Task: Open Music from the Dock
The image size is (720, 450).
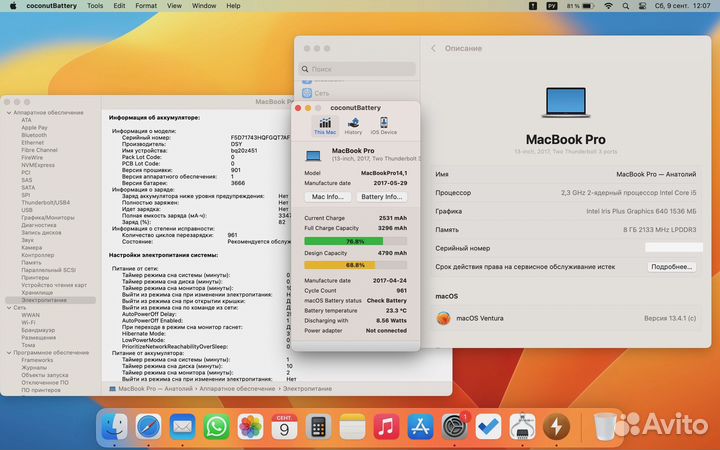Action: [x=386, y=427]
